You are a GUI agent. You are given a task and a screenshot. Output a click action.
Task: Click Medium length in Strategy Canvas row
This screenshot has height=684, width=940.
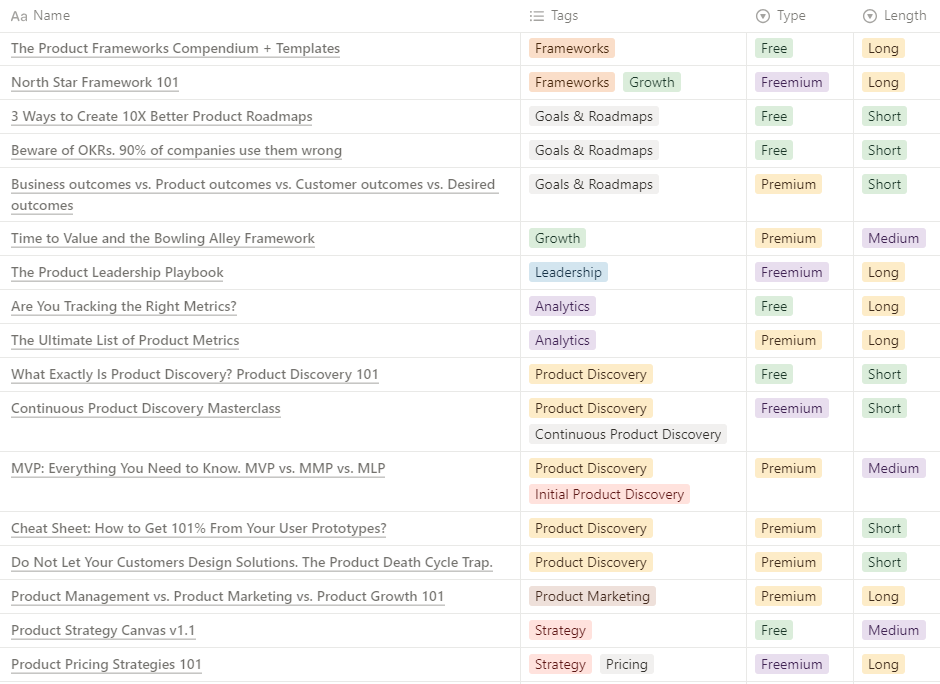[893, 631]
